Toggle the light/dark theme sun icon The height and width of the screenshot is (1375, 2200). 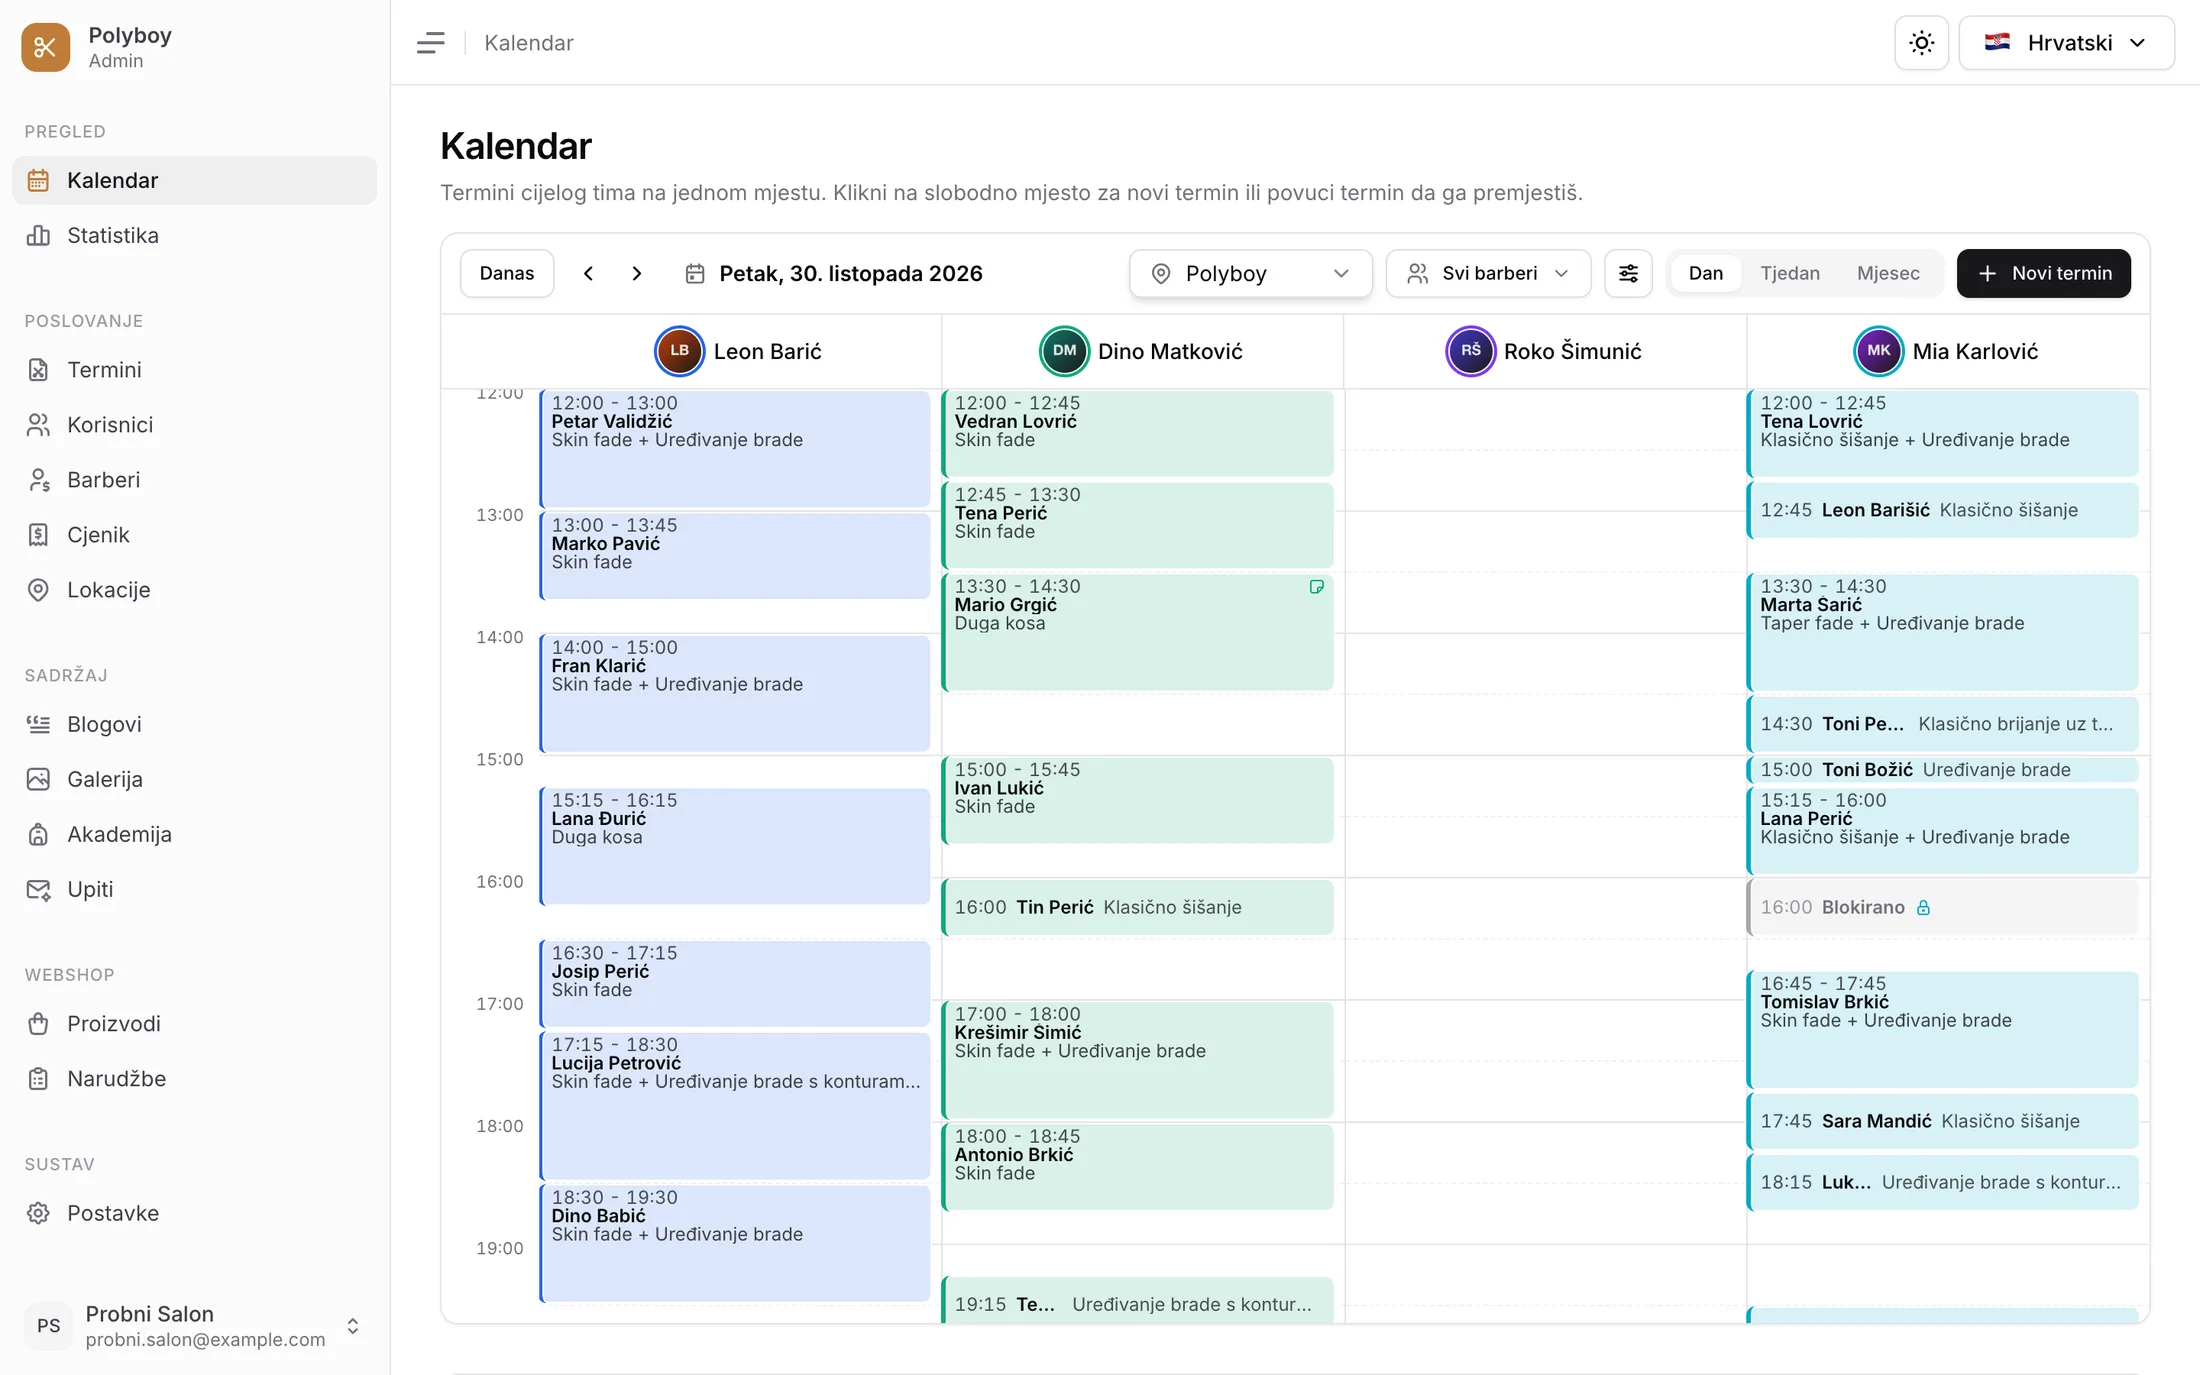(x=1921, y=43)
